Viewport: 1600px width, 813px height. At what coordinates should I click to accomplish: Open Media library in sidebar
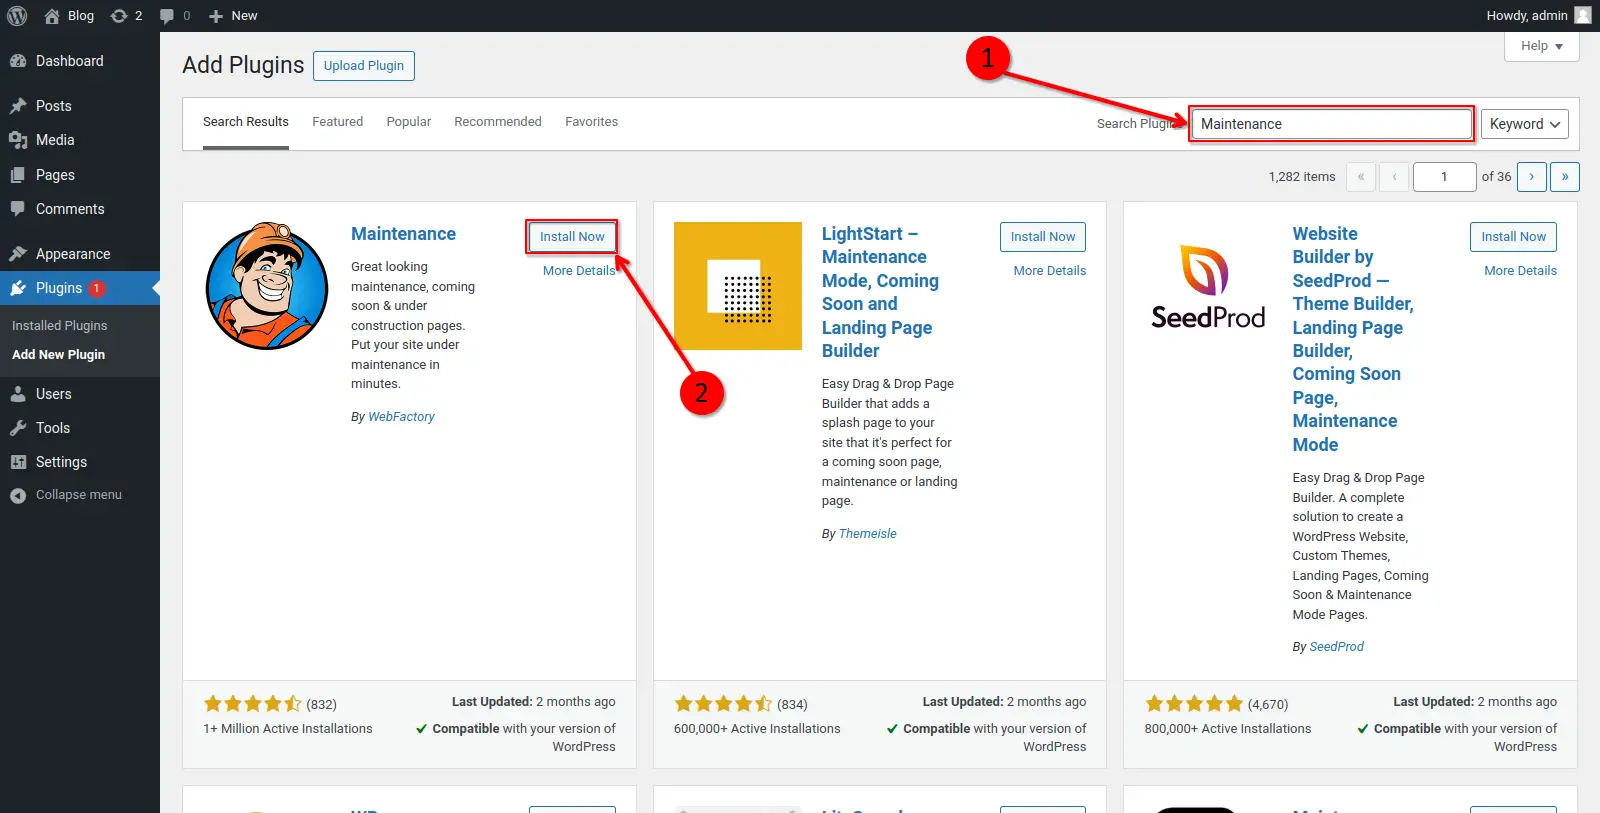[x=80, y=140]
